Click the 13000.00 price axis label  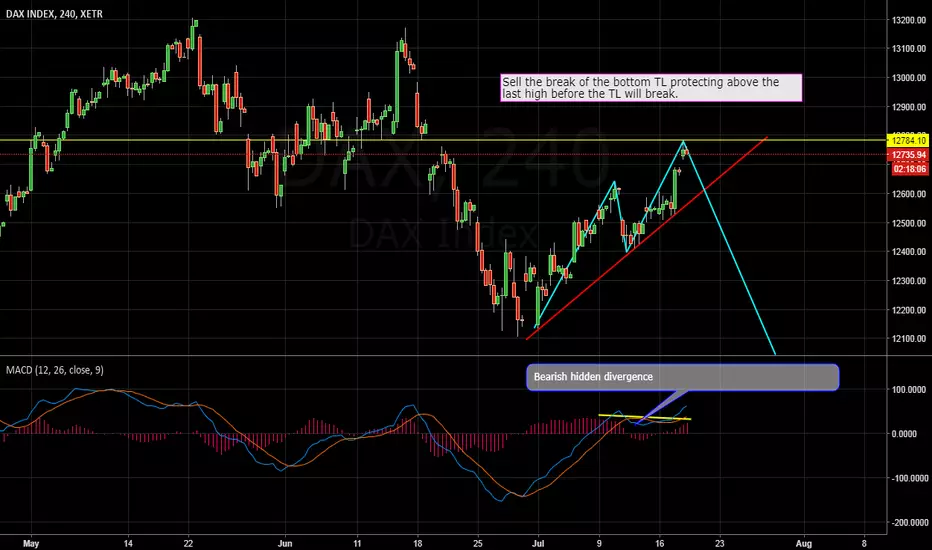click(908, 78)
